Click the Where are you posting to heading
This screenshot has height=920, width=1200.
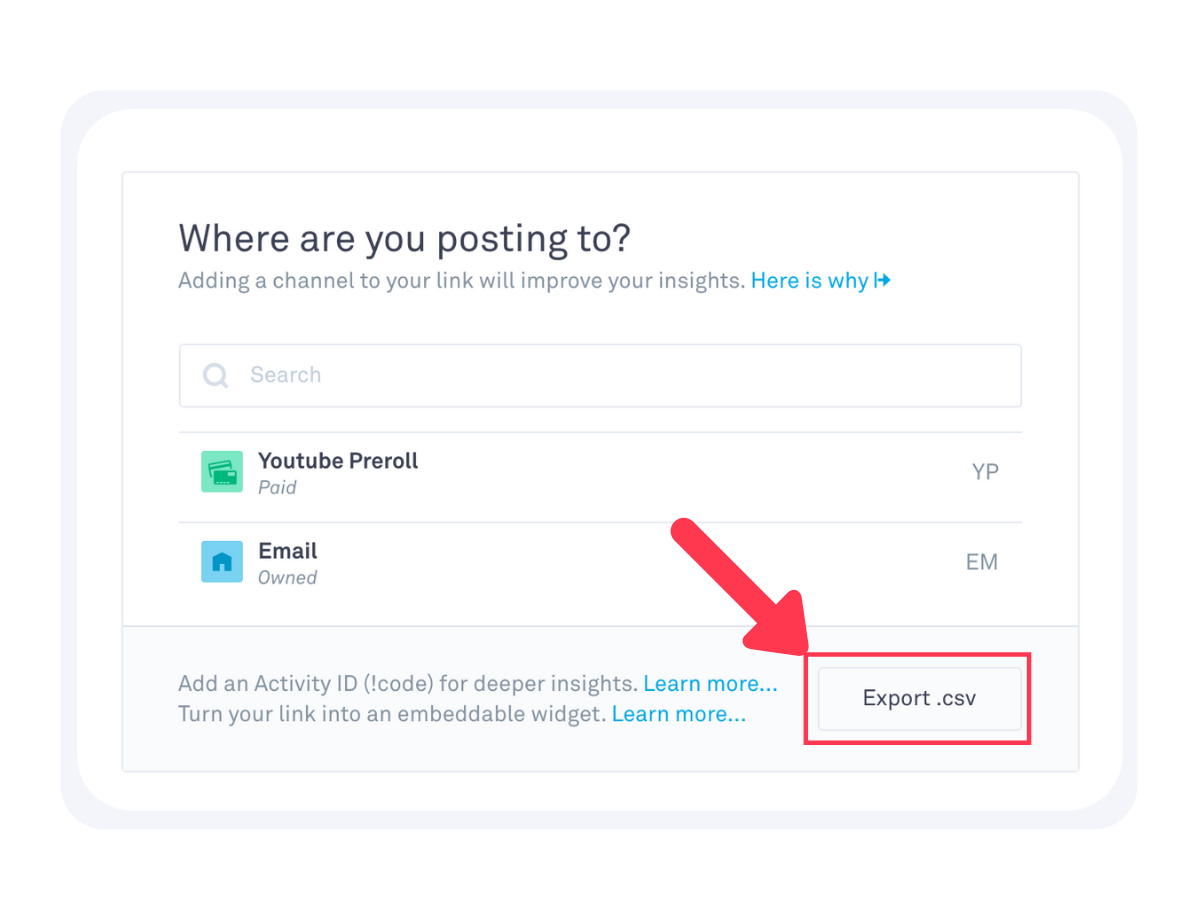[405, 239]
